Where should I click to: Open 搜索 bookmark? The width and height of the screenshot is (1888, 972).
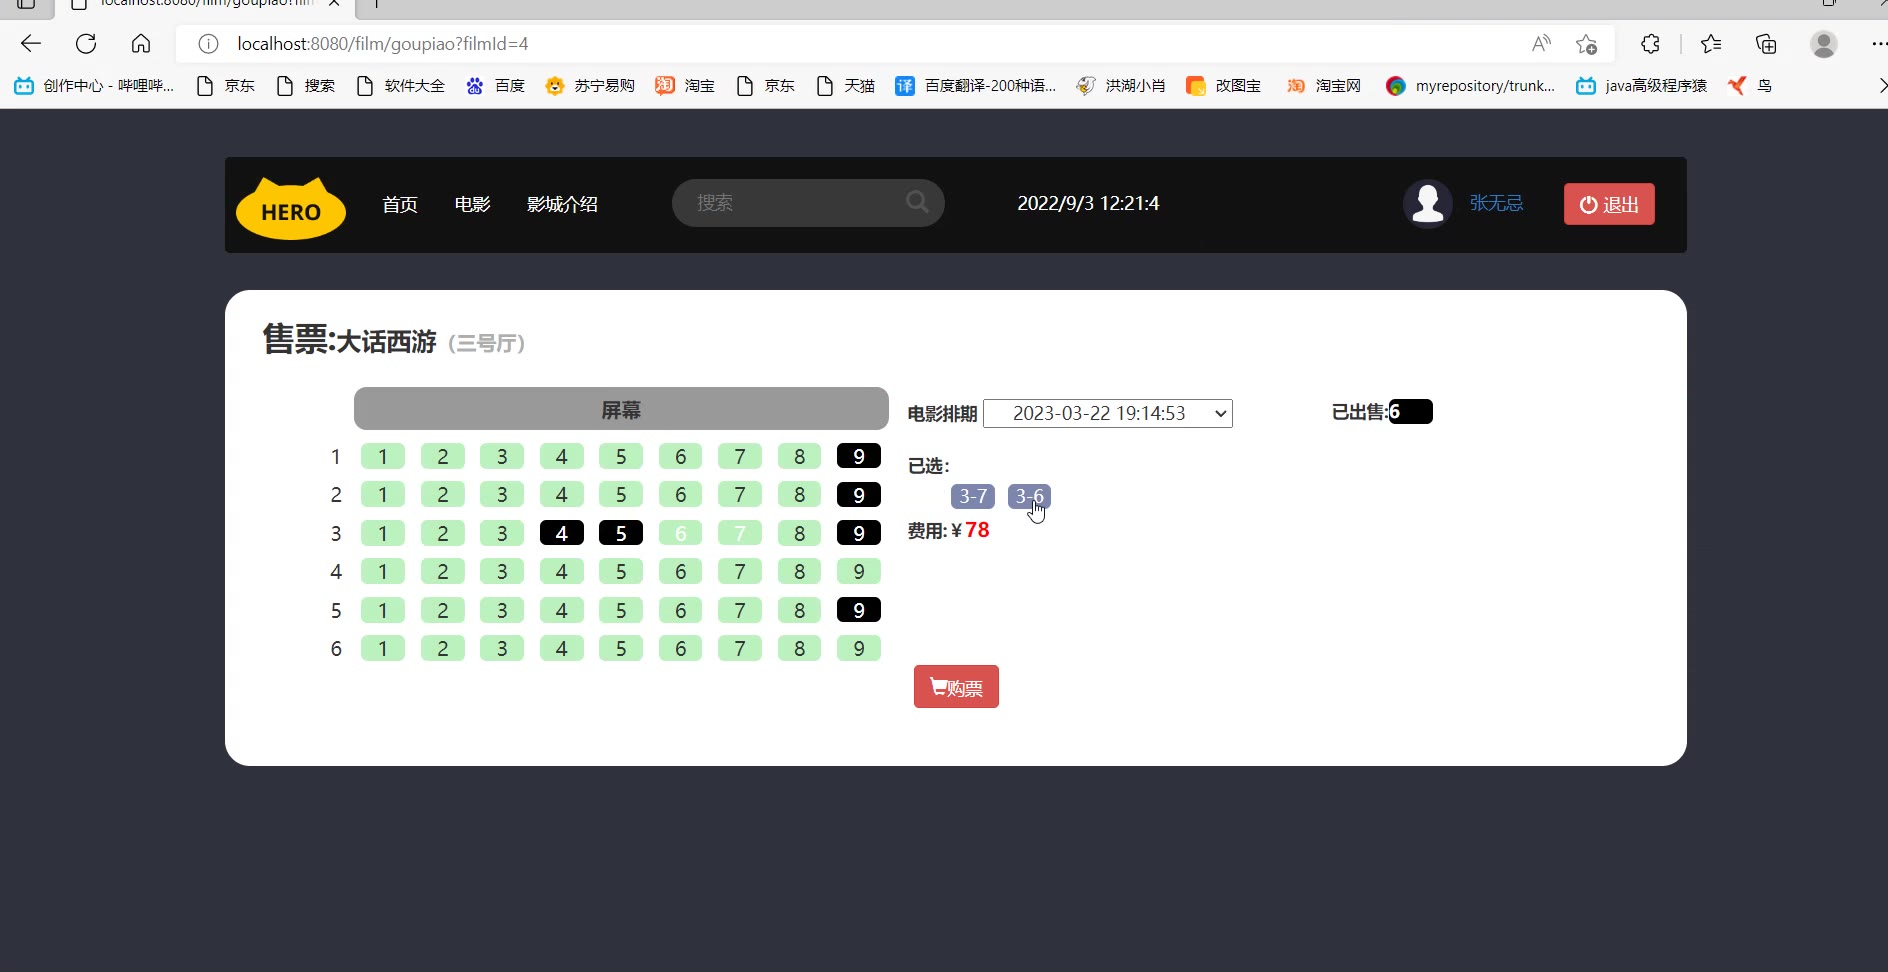(x=305, y=86)
